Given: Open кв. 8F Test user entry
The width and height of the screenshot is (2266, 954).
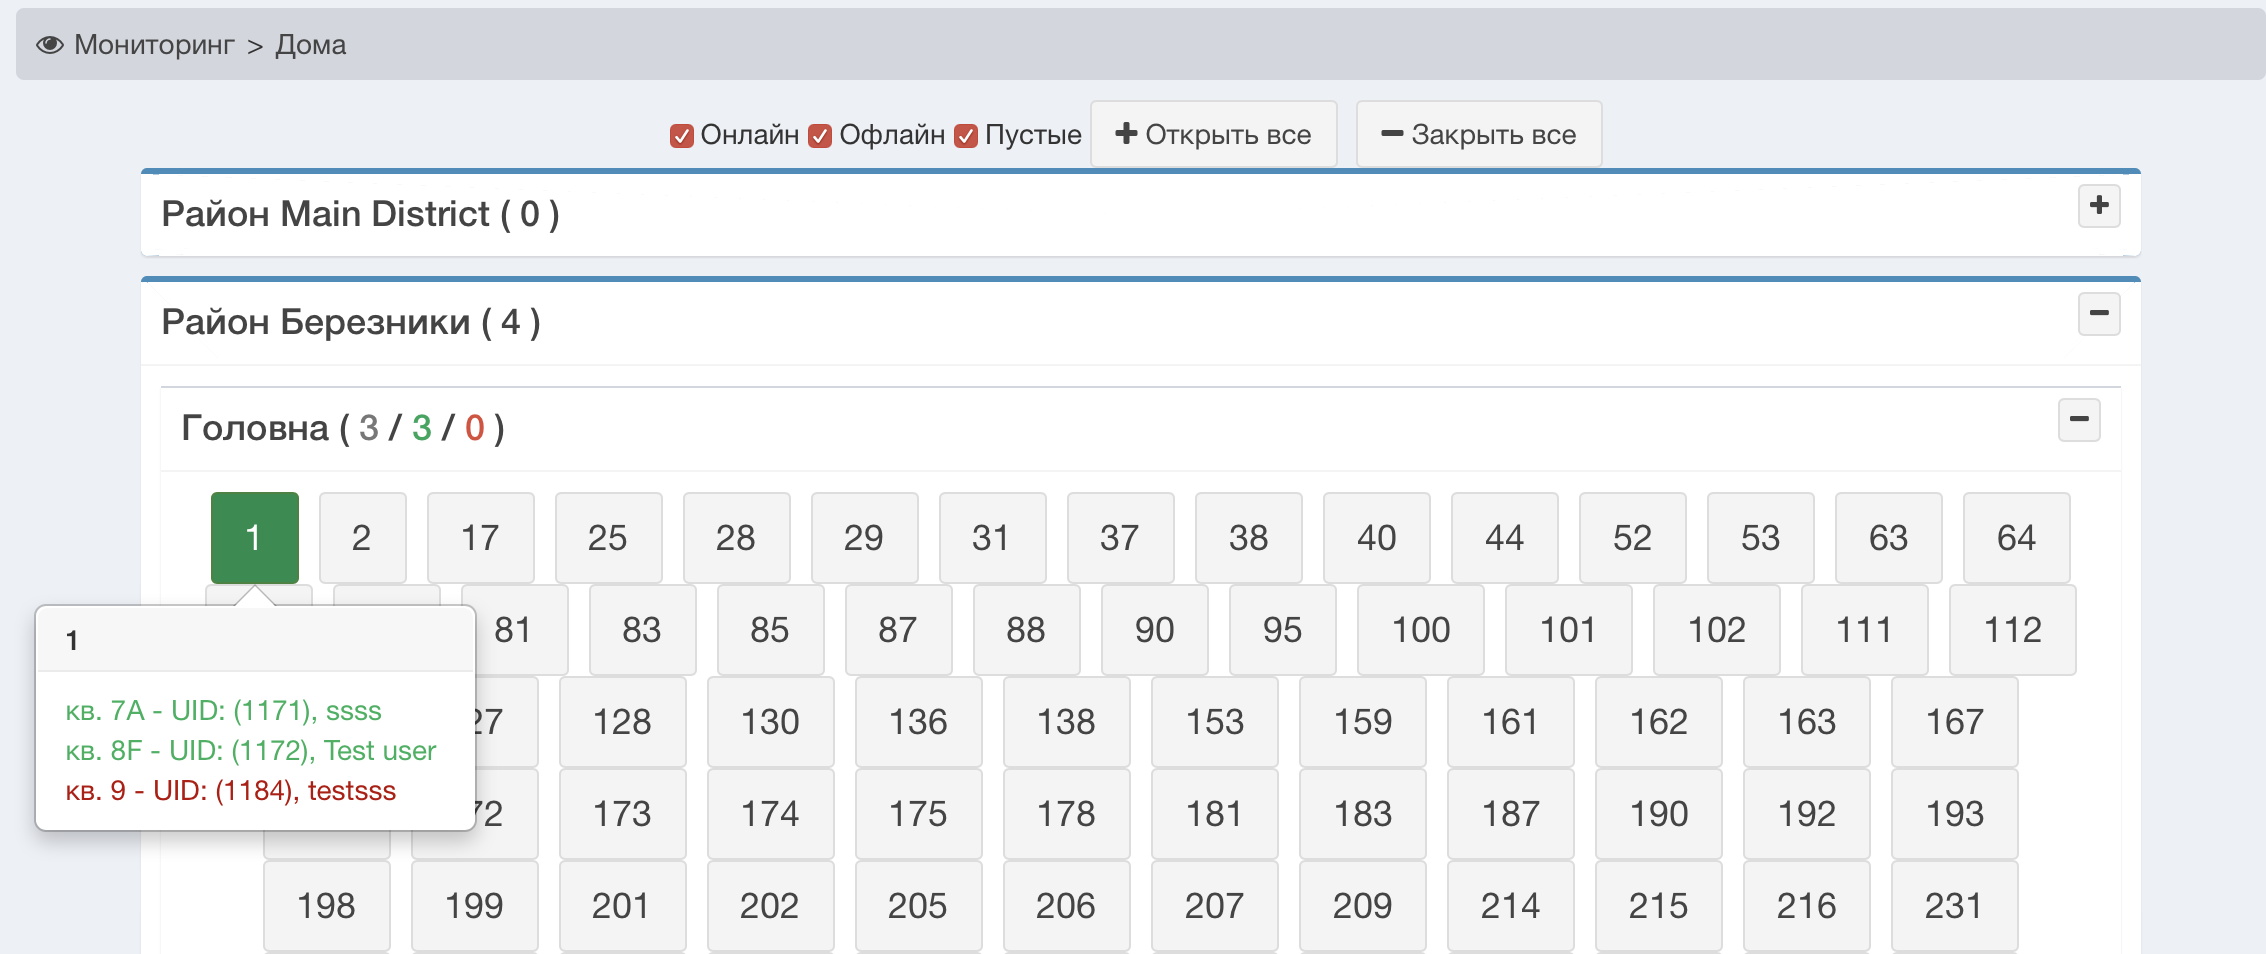Looking at the screenshot, I should [250, 751].
